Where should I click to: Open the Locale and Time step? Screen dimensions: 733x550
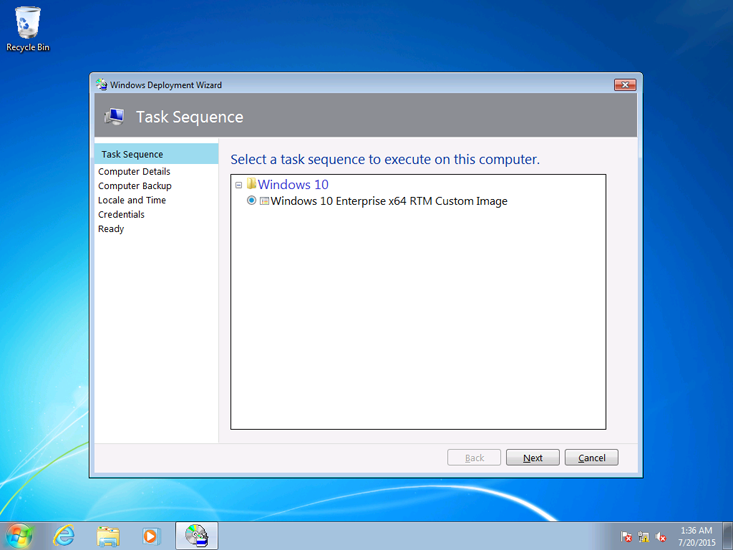click(132, 200)
